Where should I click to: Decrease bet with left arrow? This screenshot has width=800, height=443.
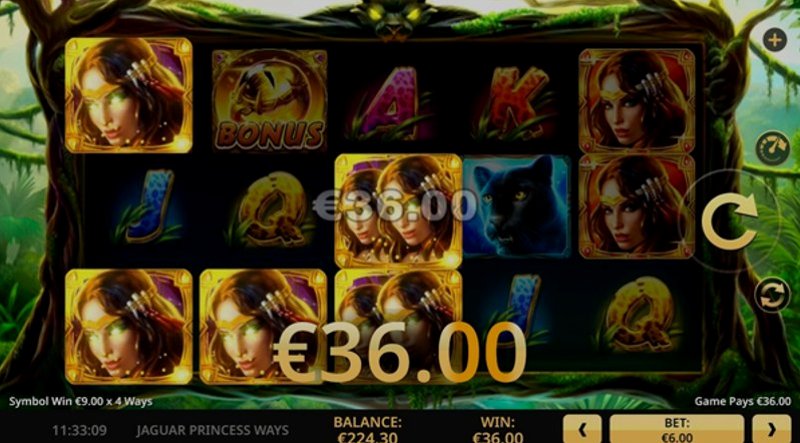click(x=582, y=429)
